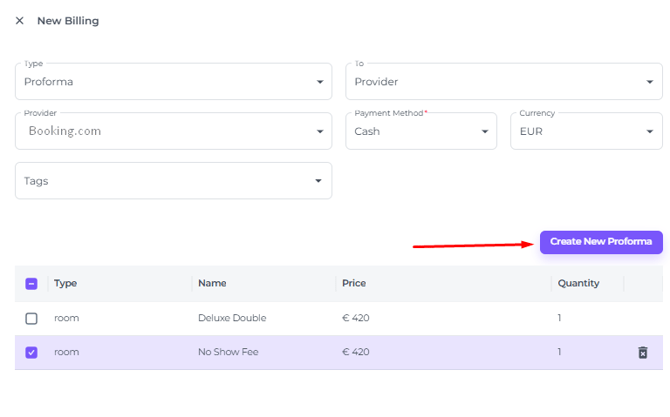
Task: Expand the Tags dropdown
Action: (x=173, y=181)
